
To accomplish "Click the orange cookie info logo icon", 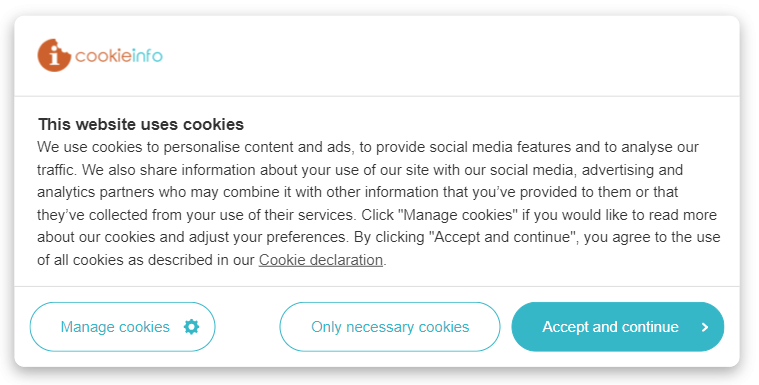I will (54, 55).
